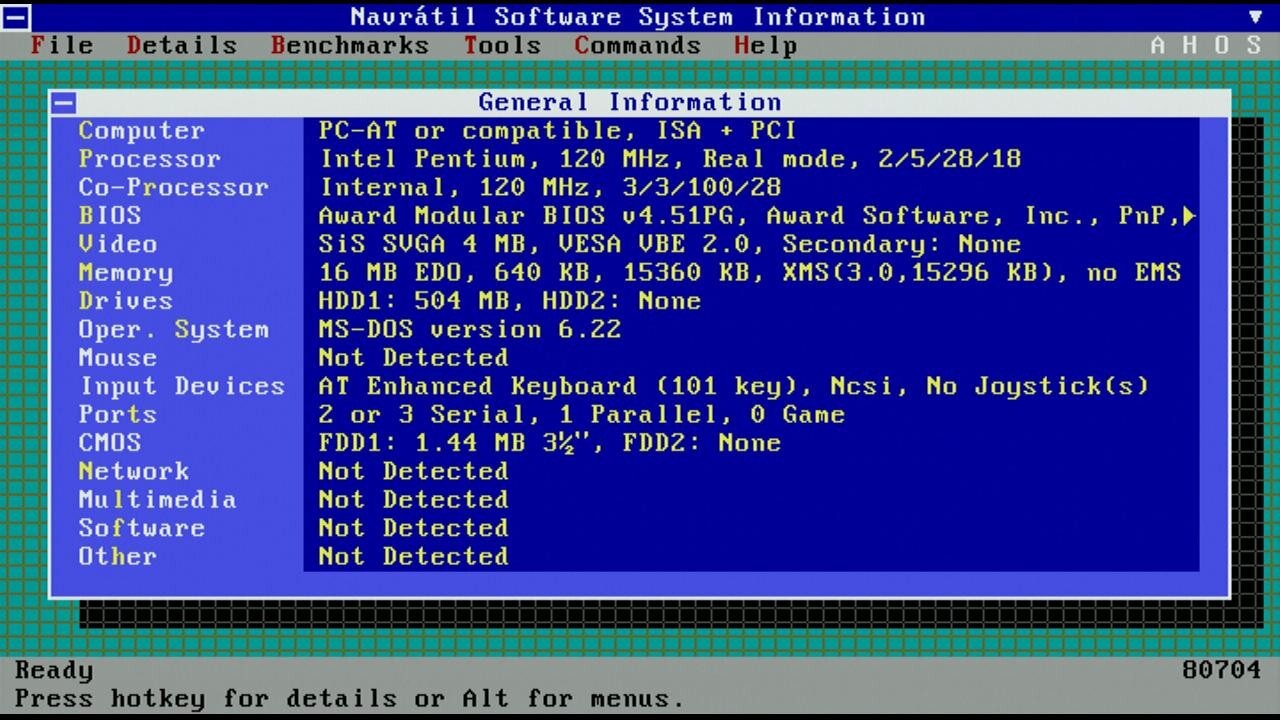The height and width of the screenshot is (720, 1280).
Task: Select the BIOS row label
Action: click(110, 215)
